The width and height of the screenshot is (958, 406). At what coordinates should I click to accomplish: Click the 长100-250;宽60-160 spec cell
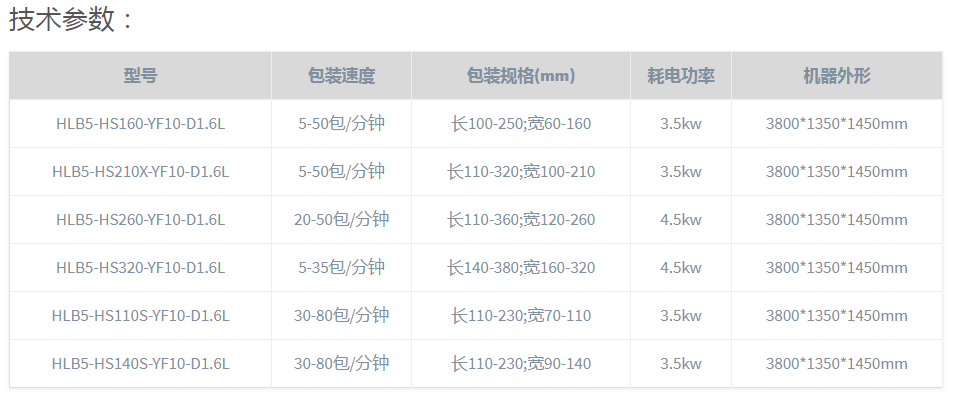pyautogui.click(x=521, y=124)
